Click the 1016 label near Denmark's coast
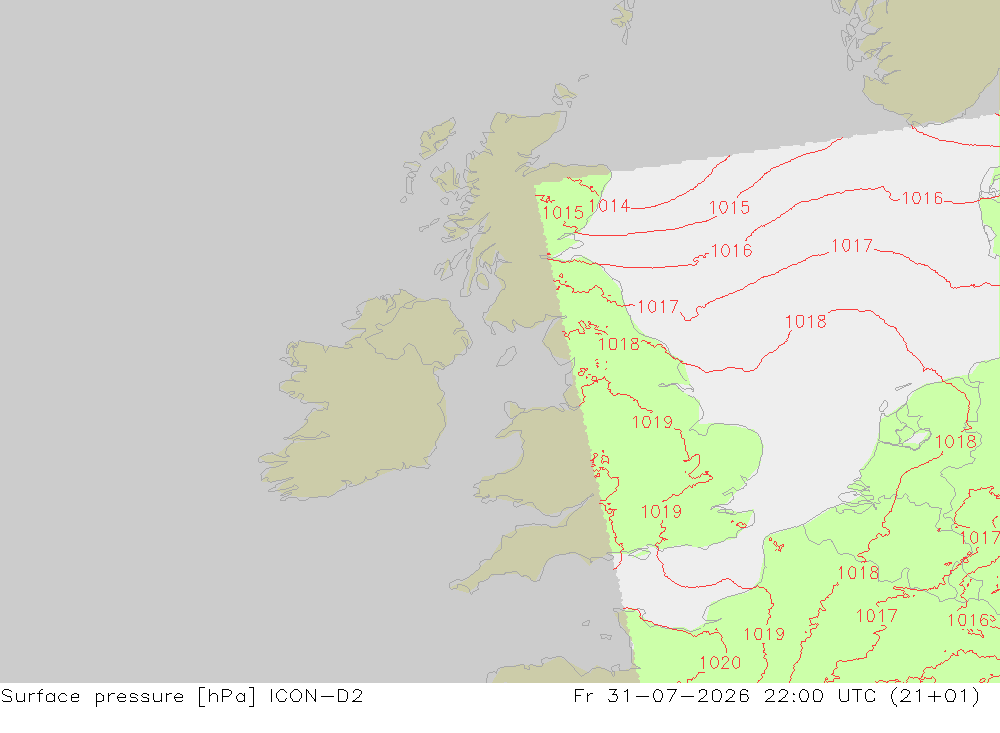This screenshot has width=1000, height=733. 922,198
